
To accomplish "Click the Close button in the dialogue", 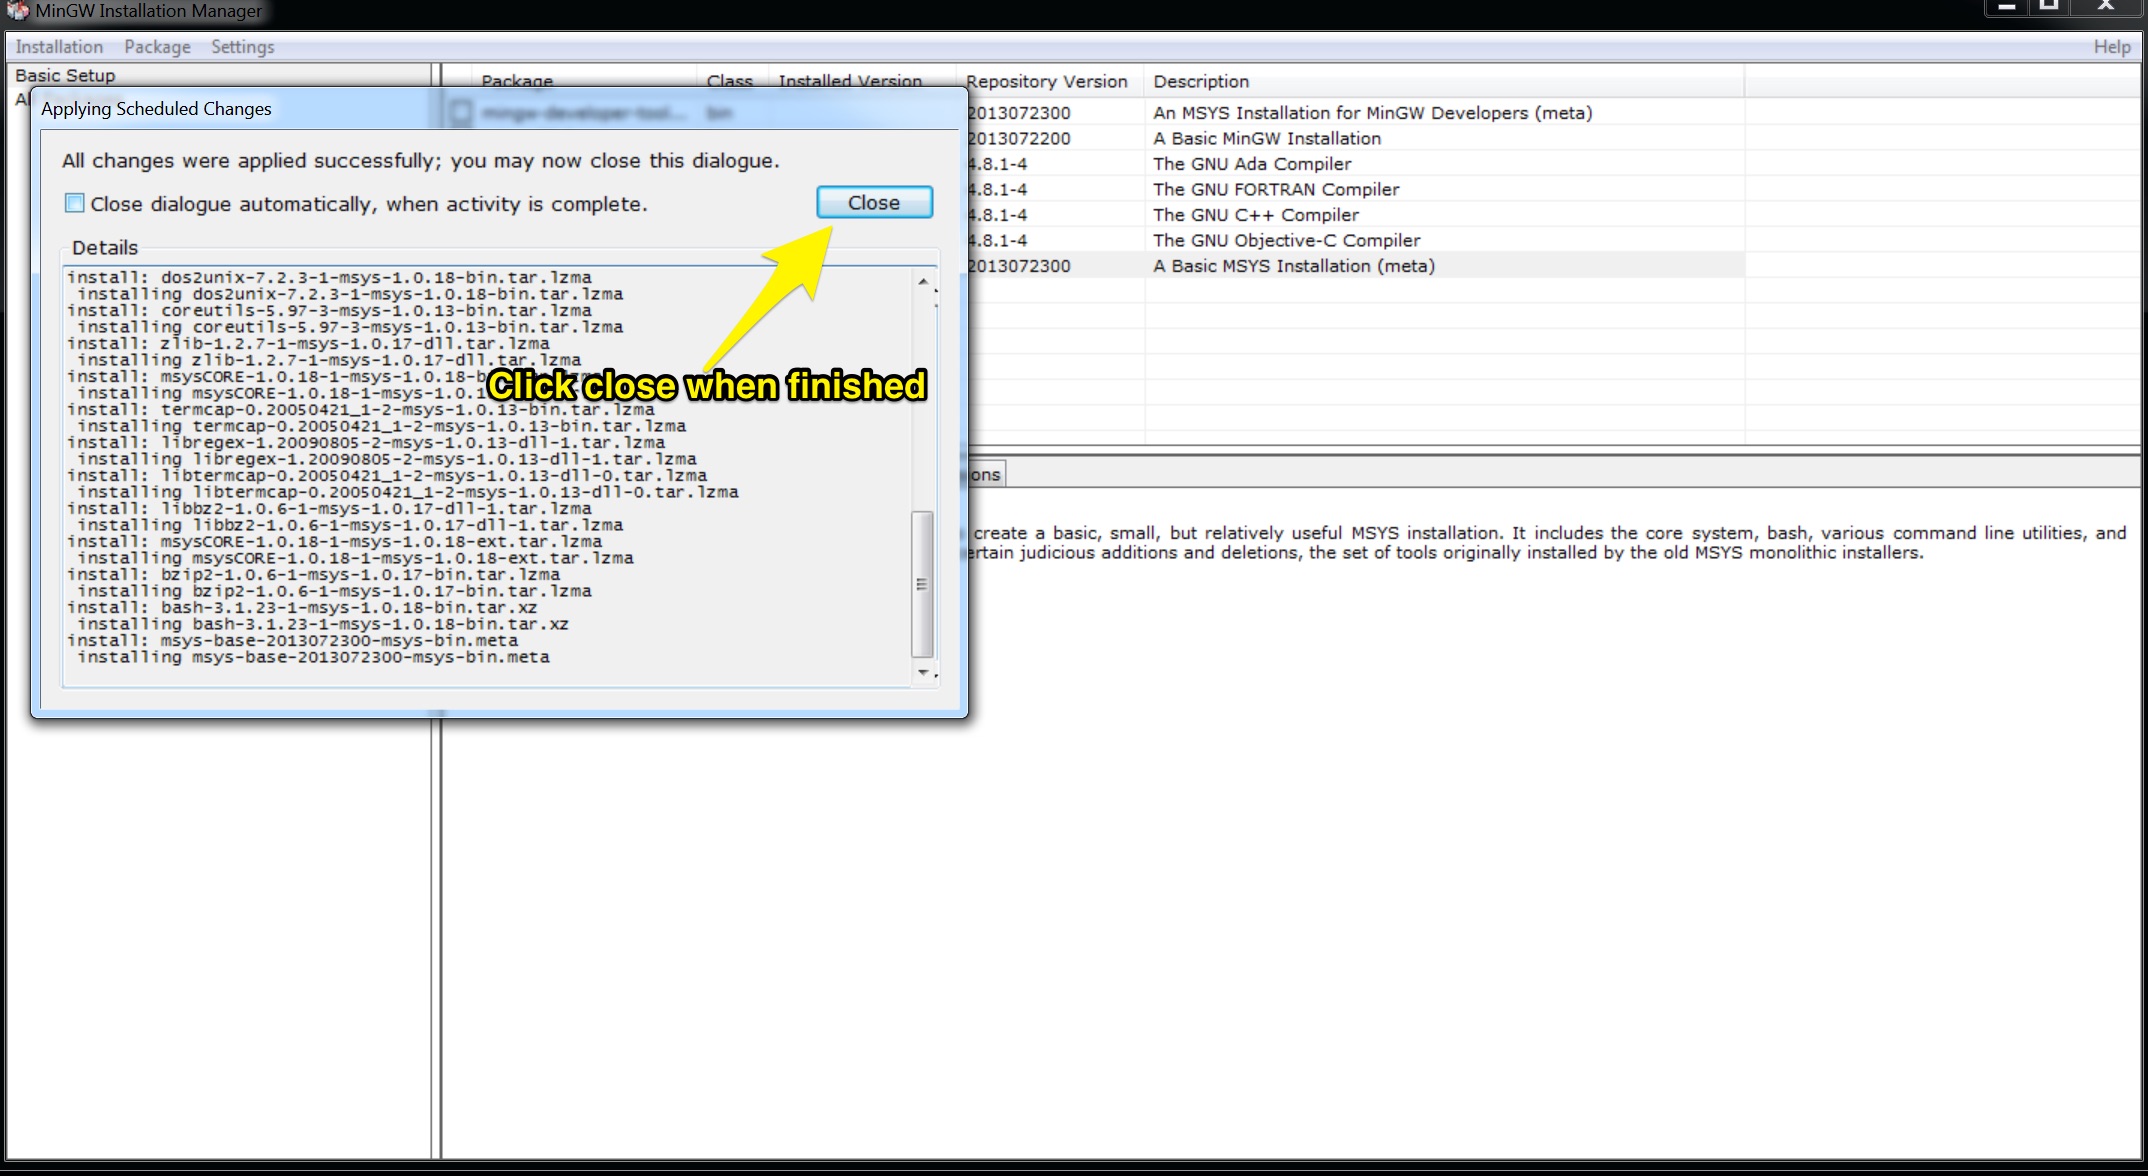I will tap(874, 202).
